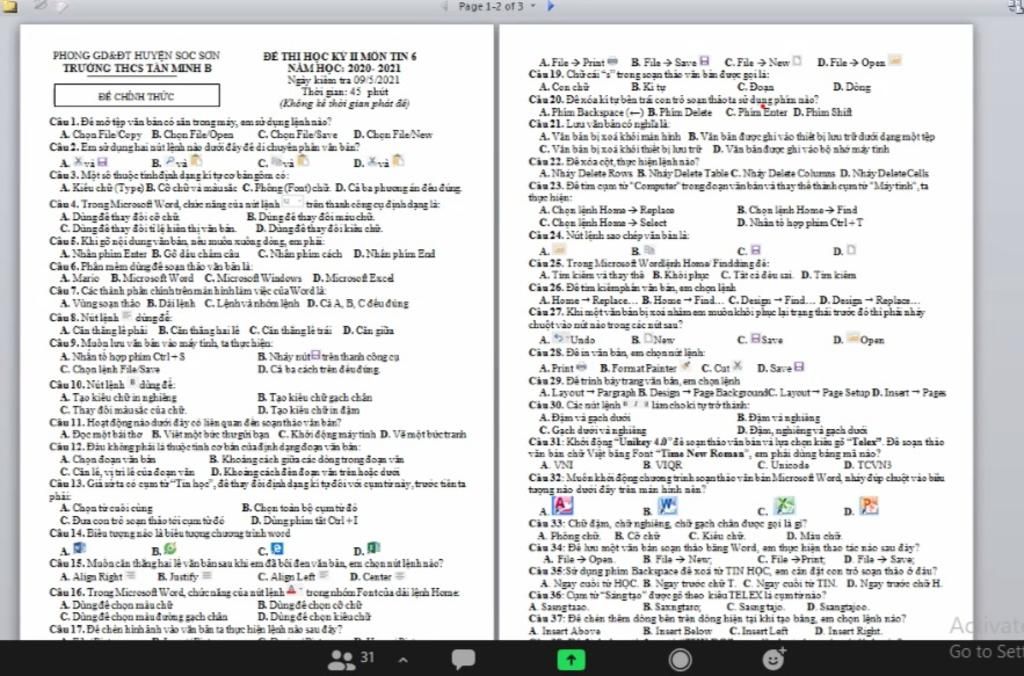Click the heading "TRƯỜNG THCS TÂN MINH B"
The width and height of the screenshot is (1024, 676).
tap(136, 68)
